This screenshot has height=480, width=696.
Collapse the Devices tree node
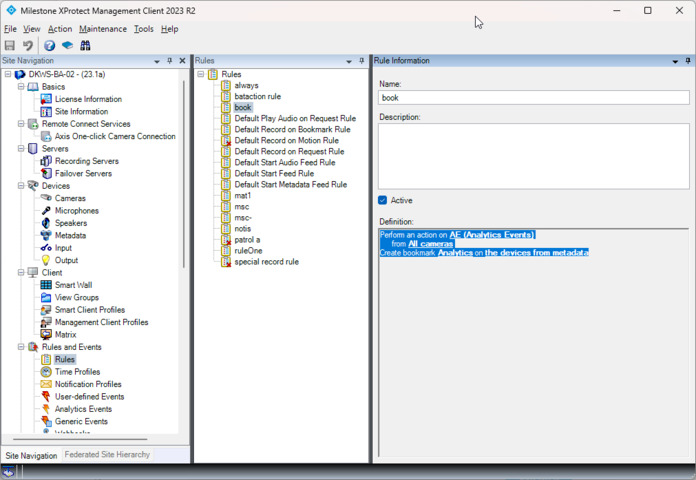point(21,186)
